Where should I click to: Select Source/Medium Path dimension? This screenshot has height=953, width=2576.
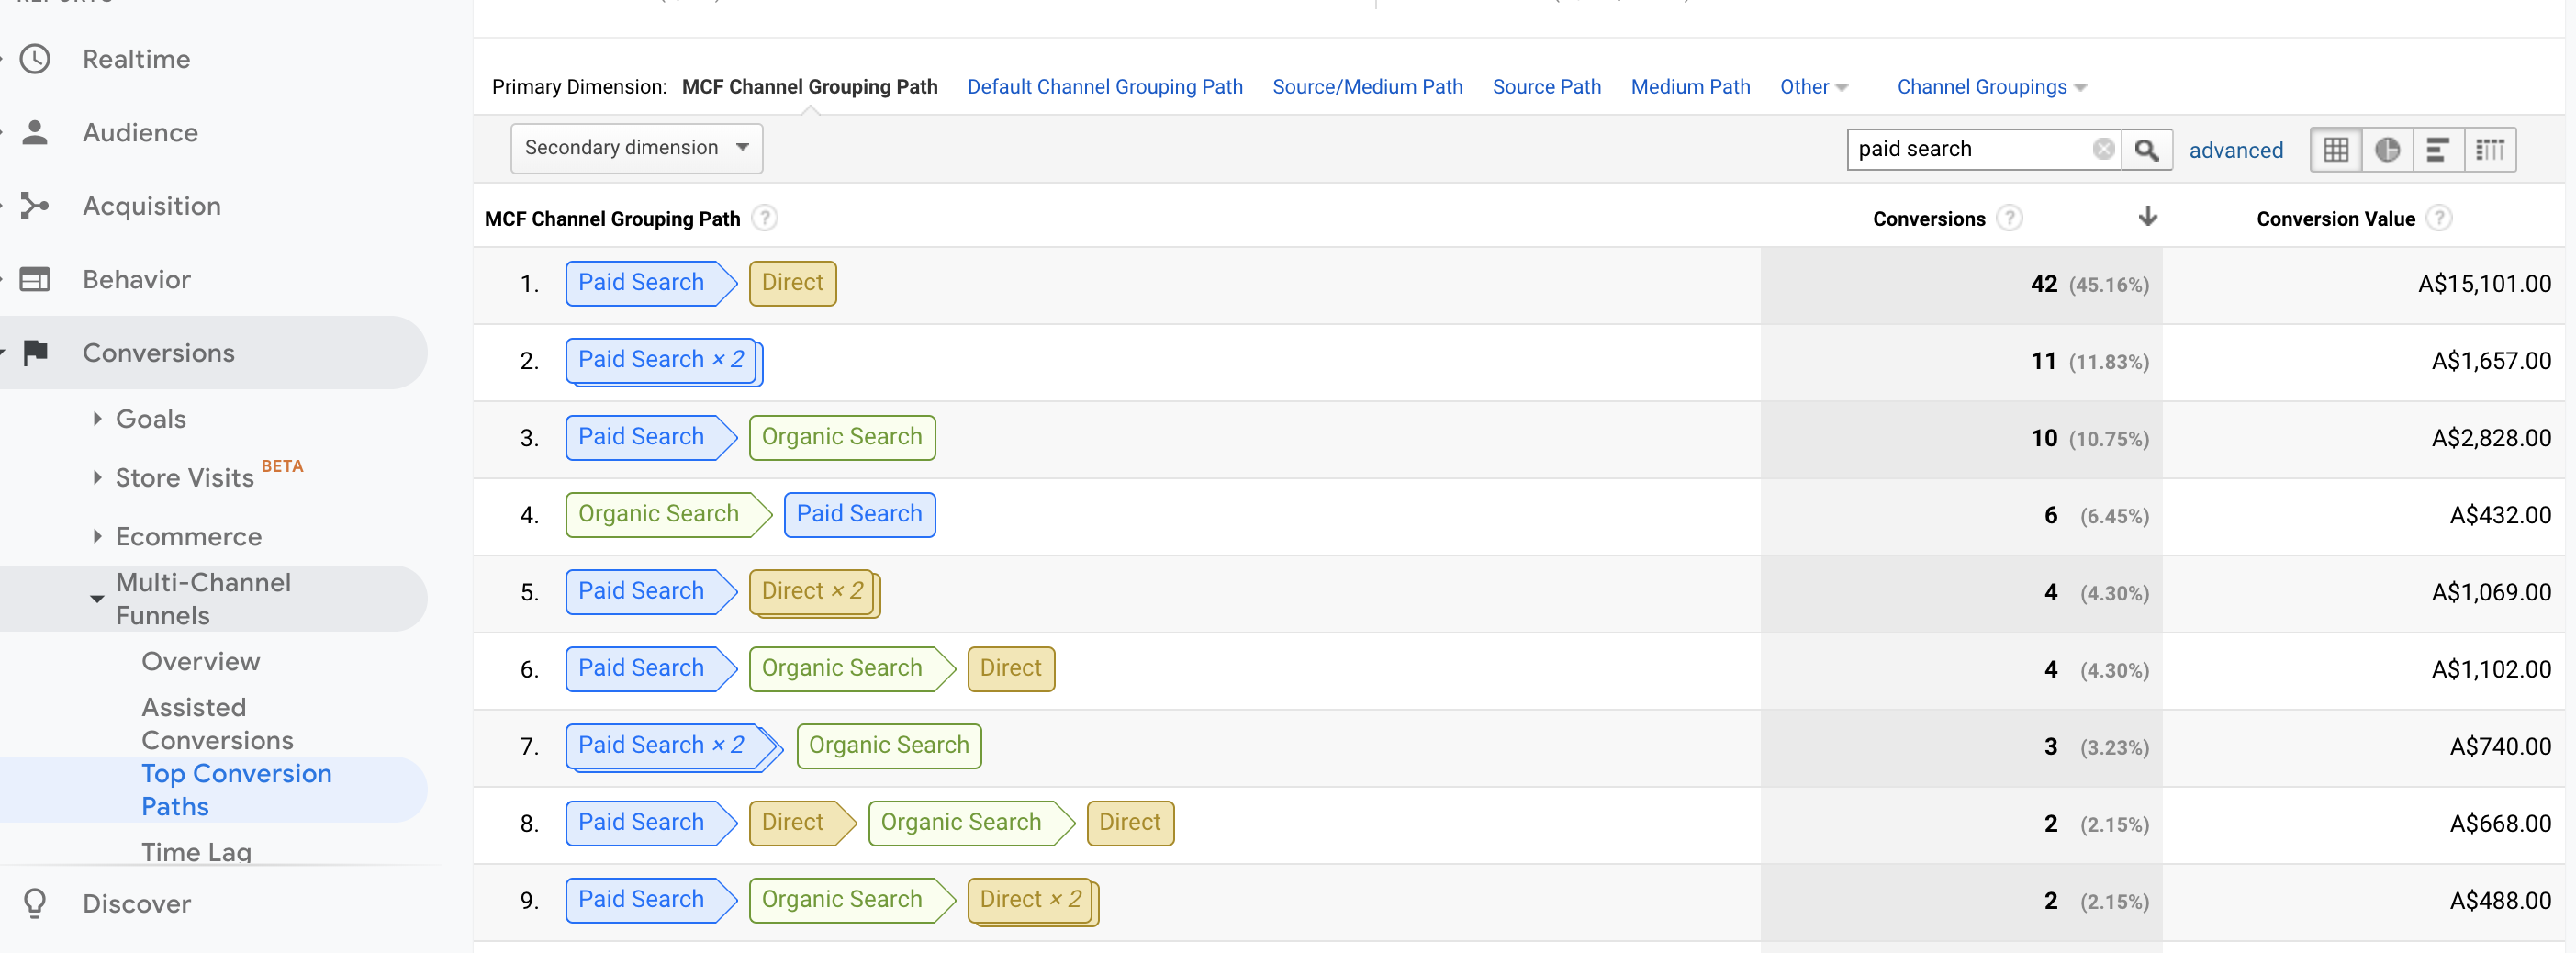pyautogui.click(x=1367, y=87)
